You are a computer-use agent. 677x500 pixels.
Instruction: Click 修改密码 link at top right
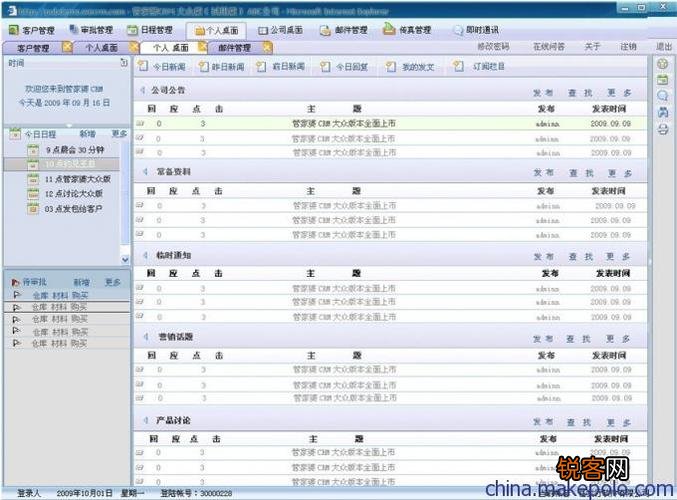492,47
